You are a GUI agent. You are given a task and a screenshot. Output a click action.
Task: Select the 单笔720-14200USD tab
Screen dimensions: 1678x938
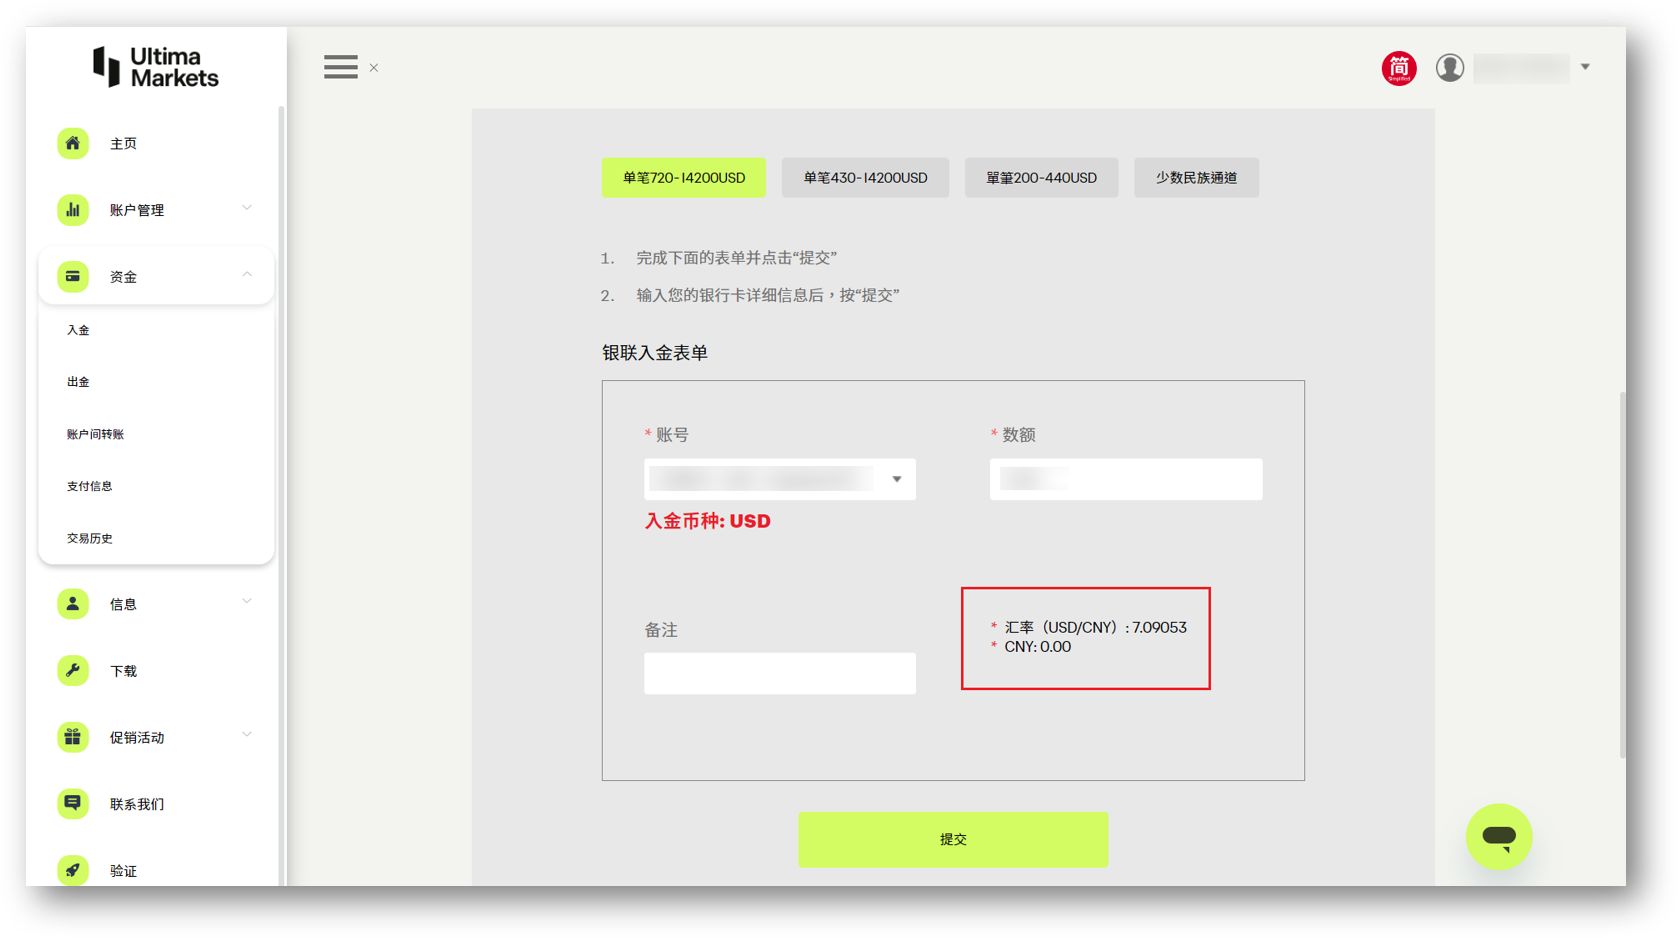tap(684, 178)
